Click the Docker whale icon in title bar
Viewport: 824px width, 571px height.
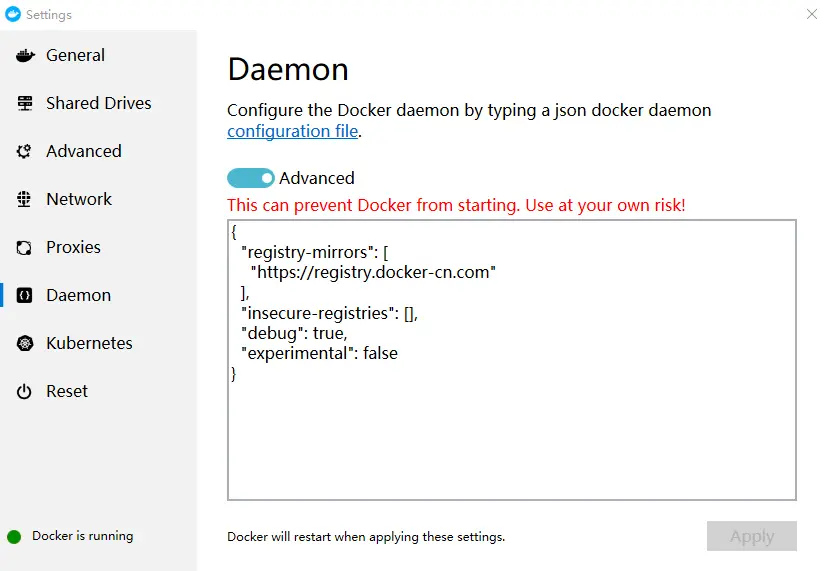[x=13, y=14]
